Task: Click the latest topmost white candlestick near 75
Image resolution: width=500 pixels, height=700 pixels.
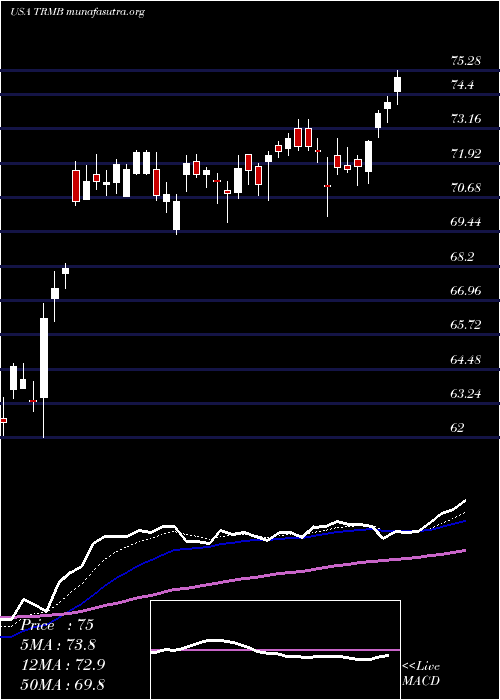Action: click(x=397, y=84)
